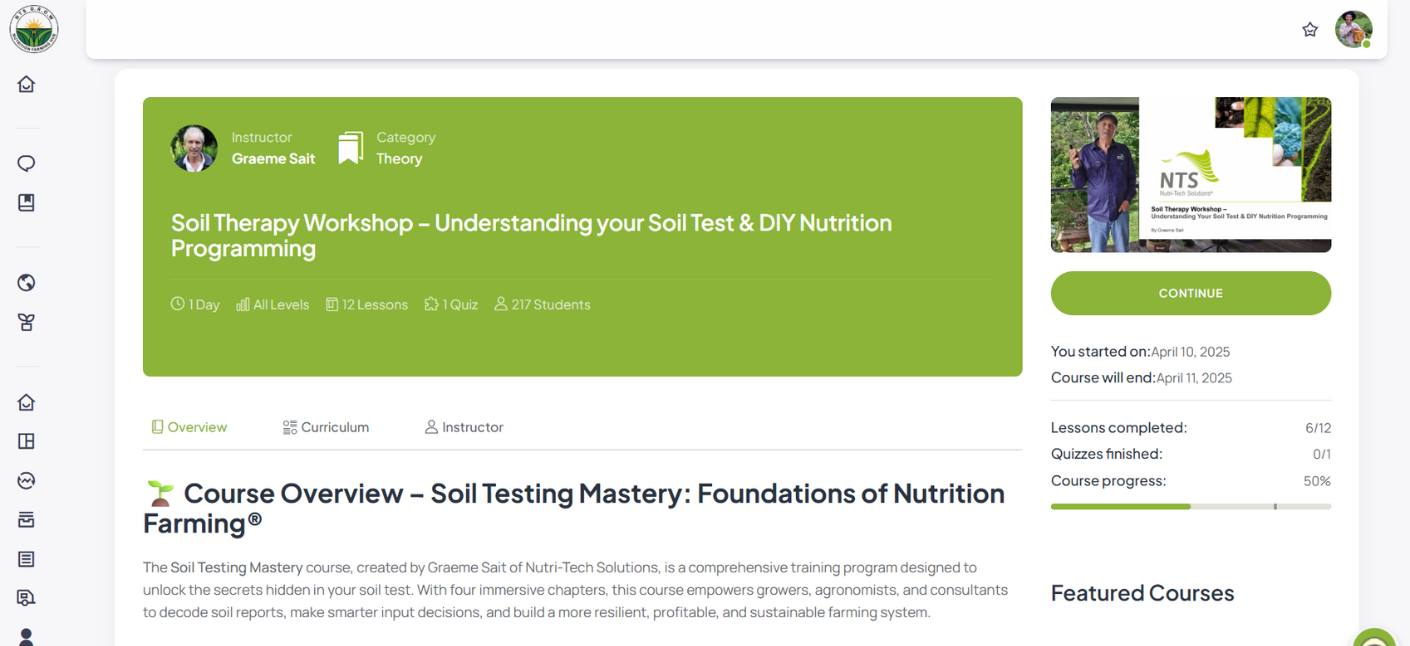
Task: Switch to the Instructor tab
Action: click(464, 427)
